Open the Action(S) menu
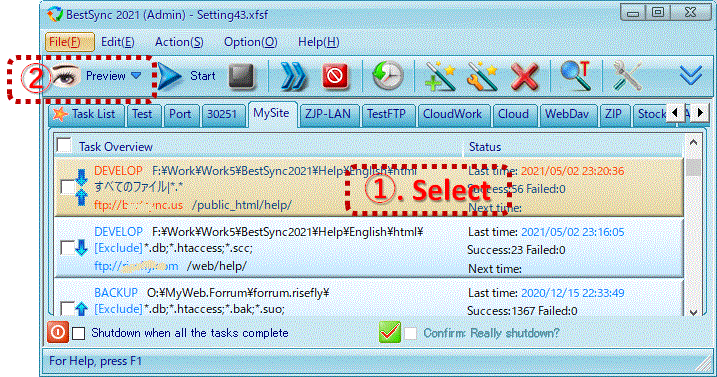Image resolution: width=717 pixels, height=377 pixels. point(179,42)
